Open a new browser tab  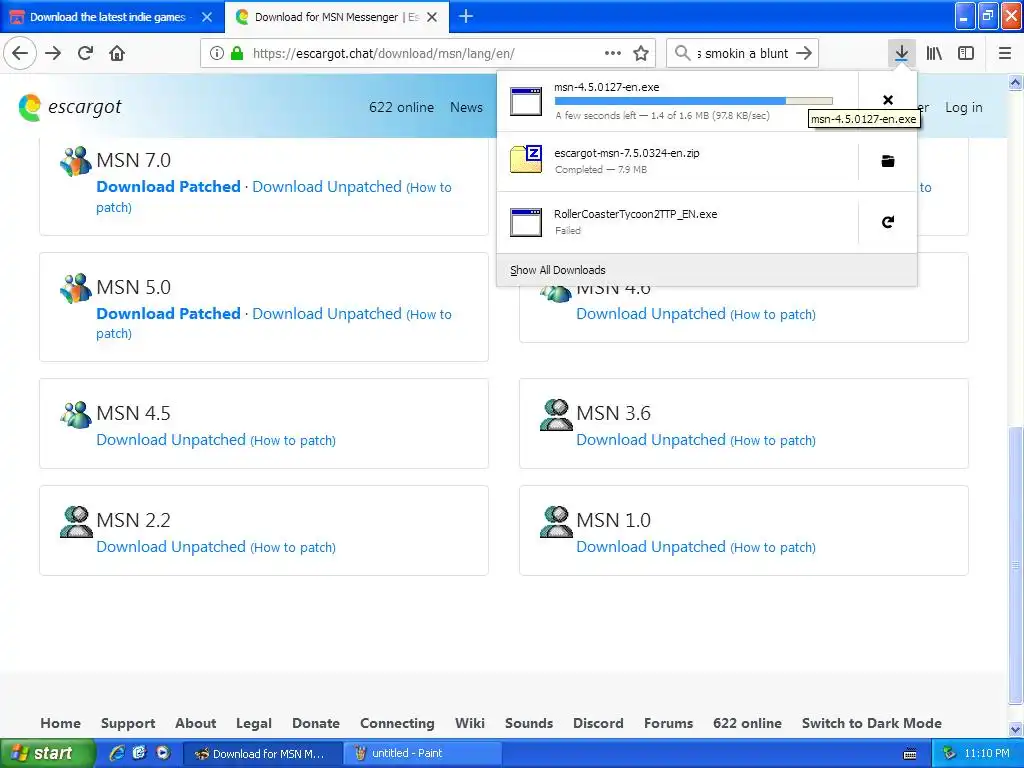466,16
